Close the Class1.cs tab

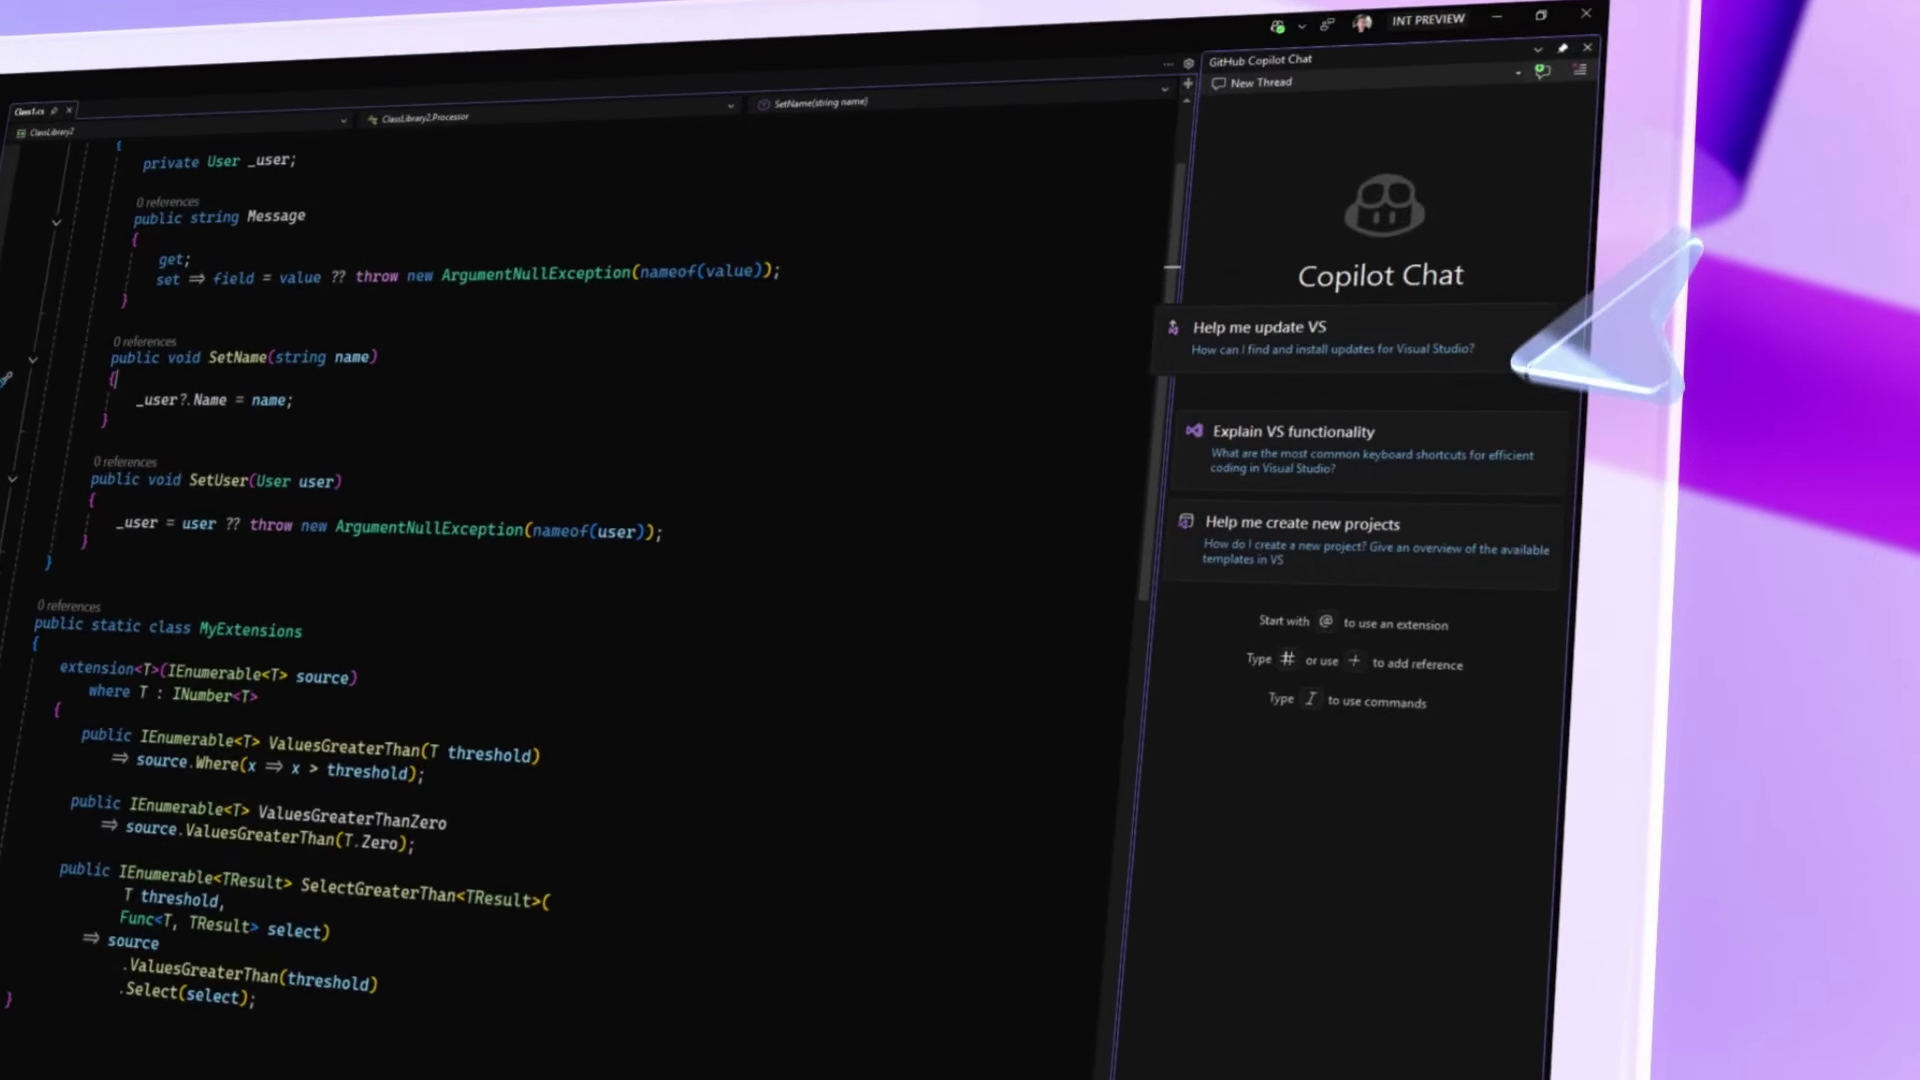69,110
